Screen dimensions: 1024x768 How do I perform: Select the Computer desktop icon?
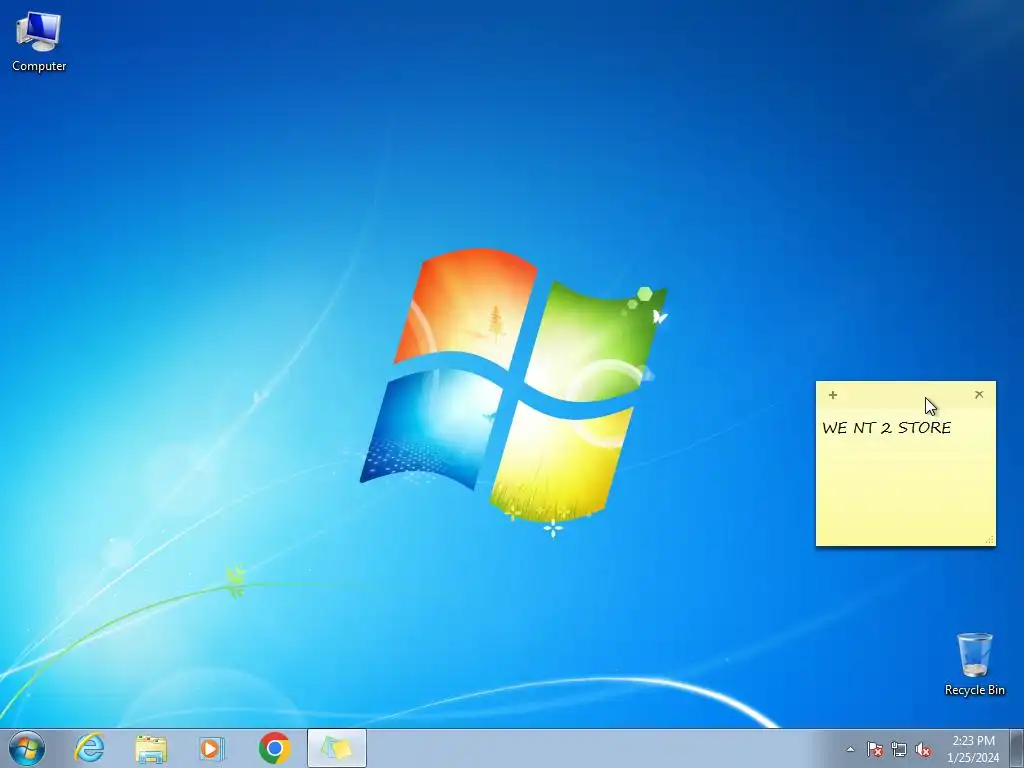point(39,42)
